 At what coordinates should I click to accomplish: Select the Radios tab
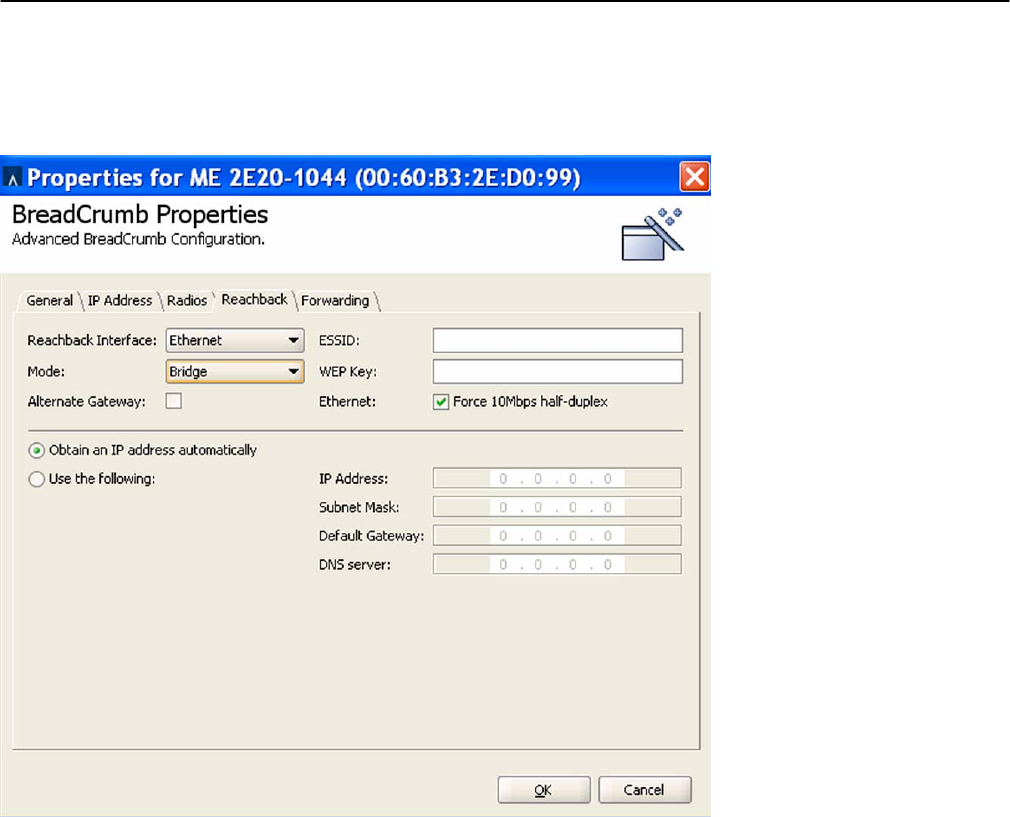coord(187,301)
